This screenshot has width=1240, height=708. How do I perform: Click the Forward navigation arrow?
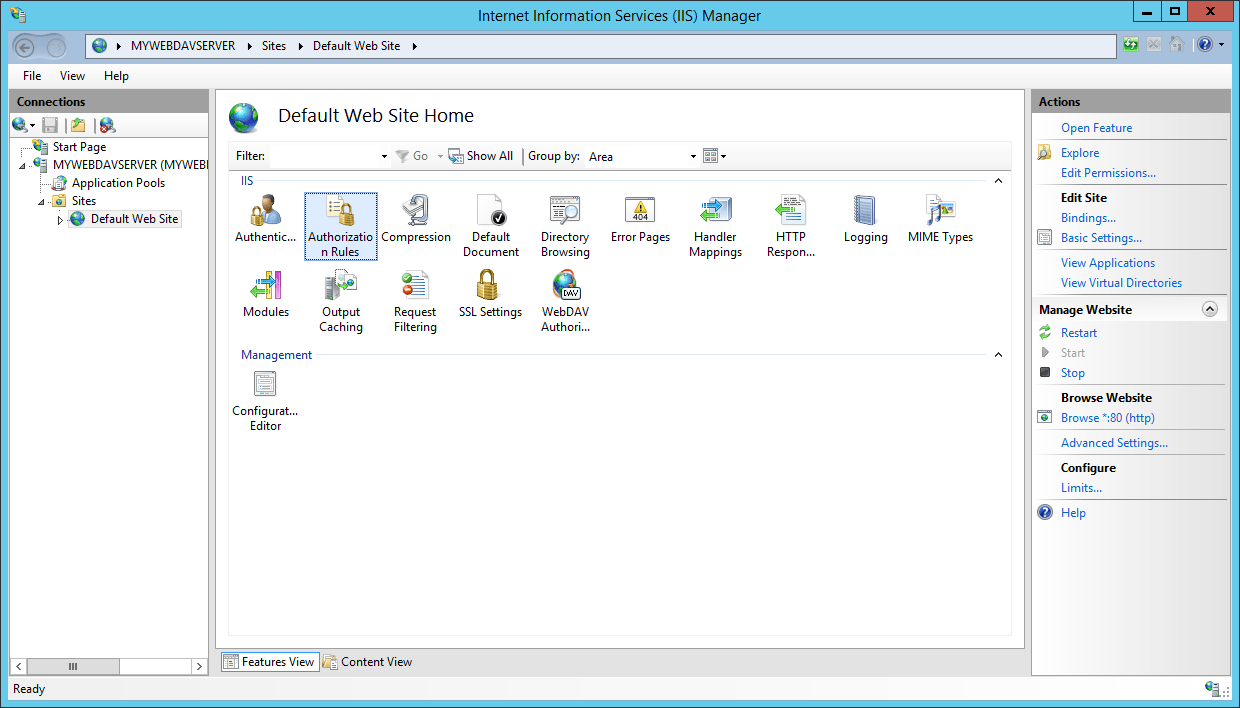click(56, 47)
